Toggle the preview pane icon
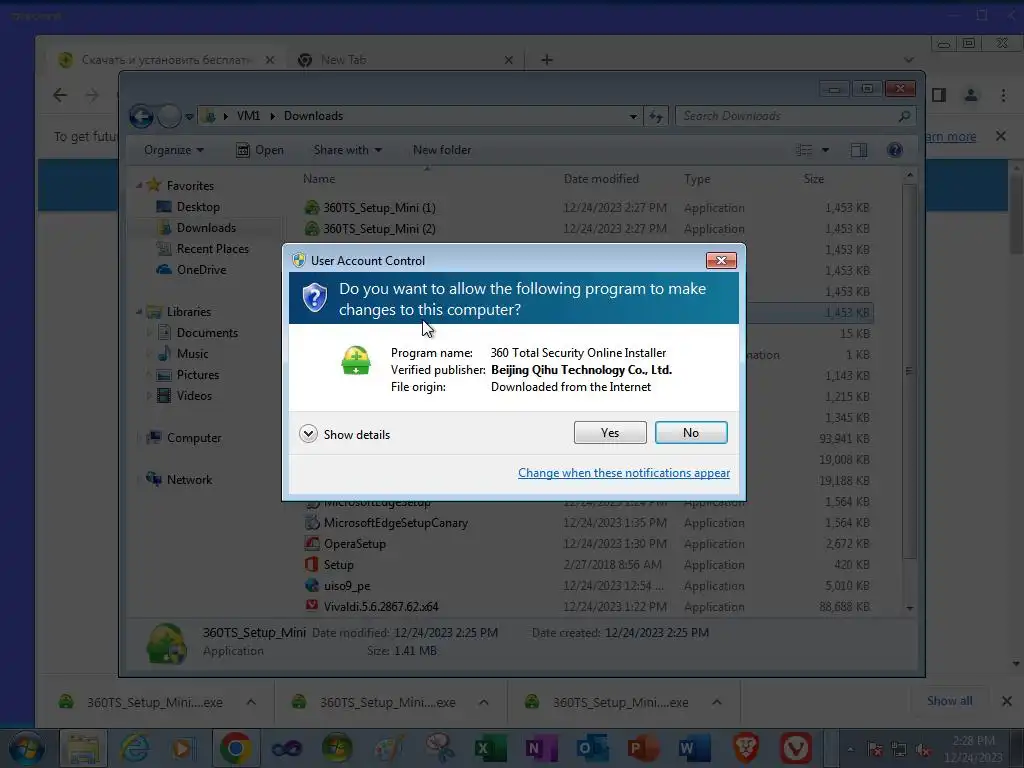This screenshot has width=1024, height=768. 859,150
